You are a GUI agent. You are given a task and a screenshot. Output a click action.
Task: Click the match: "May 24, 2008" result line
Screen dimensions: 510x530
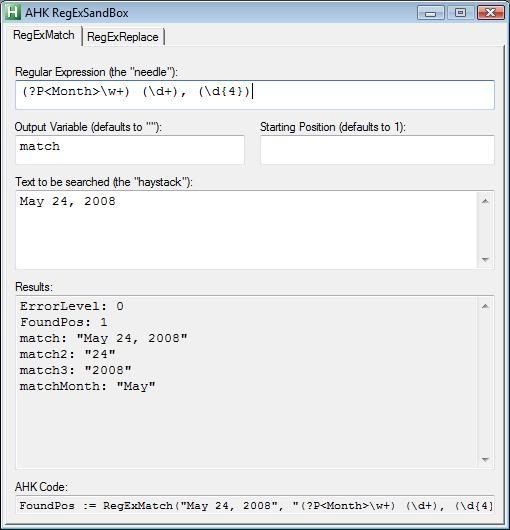point(103,338)
